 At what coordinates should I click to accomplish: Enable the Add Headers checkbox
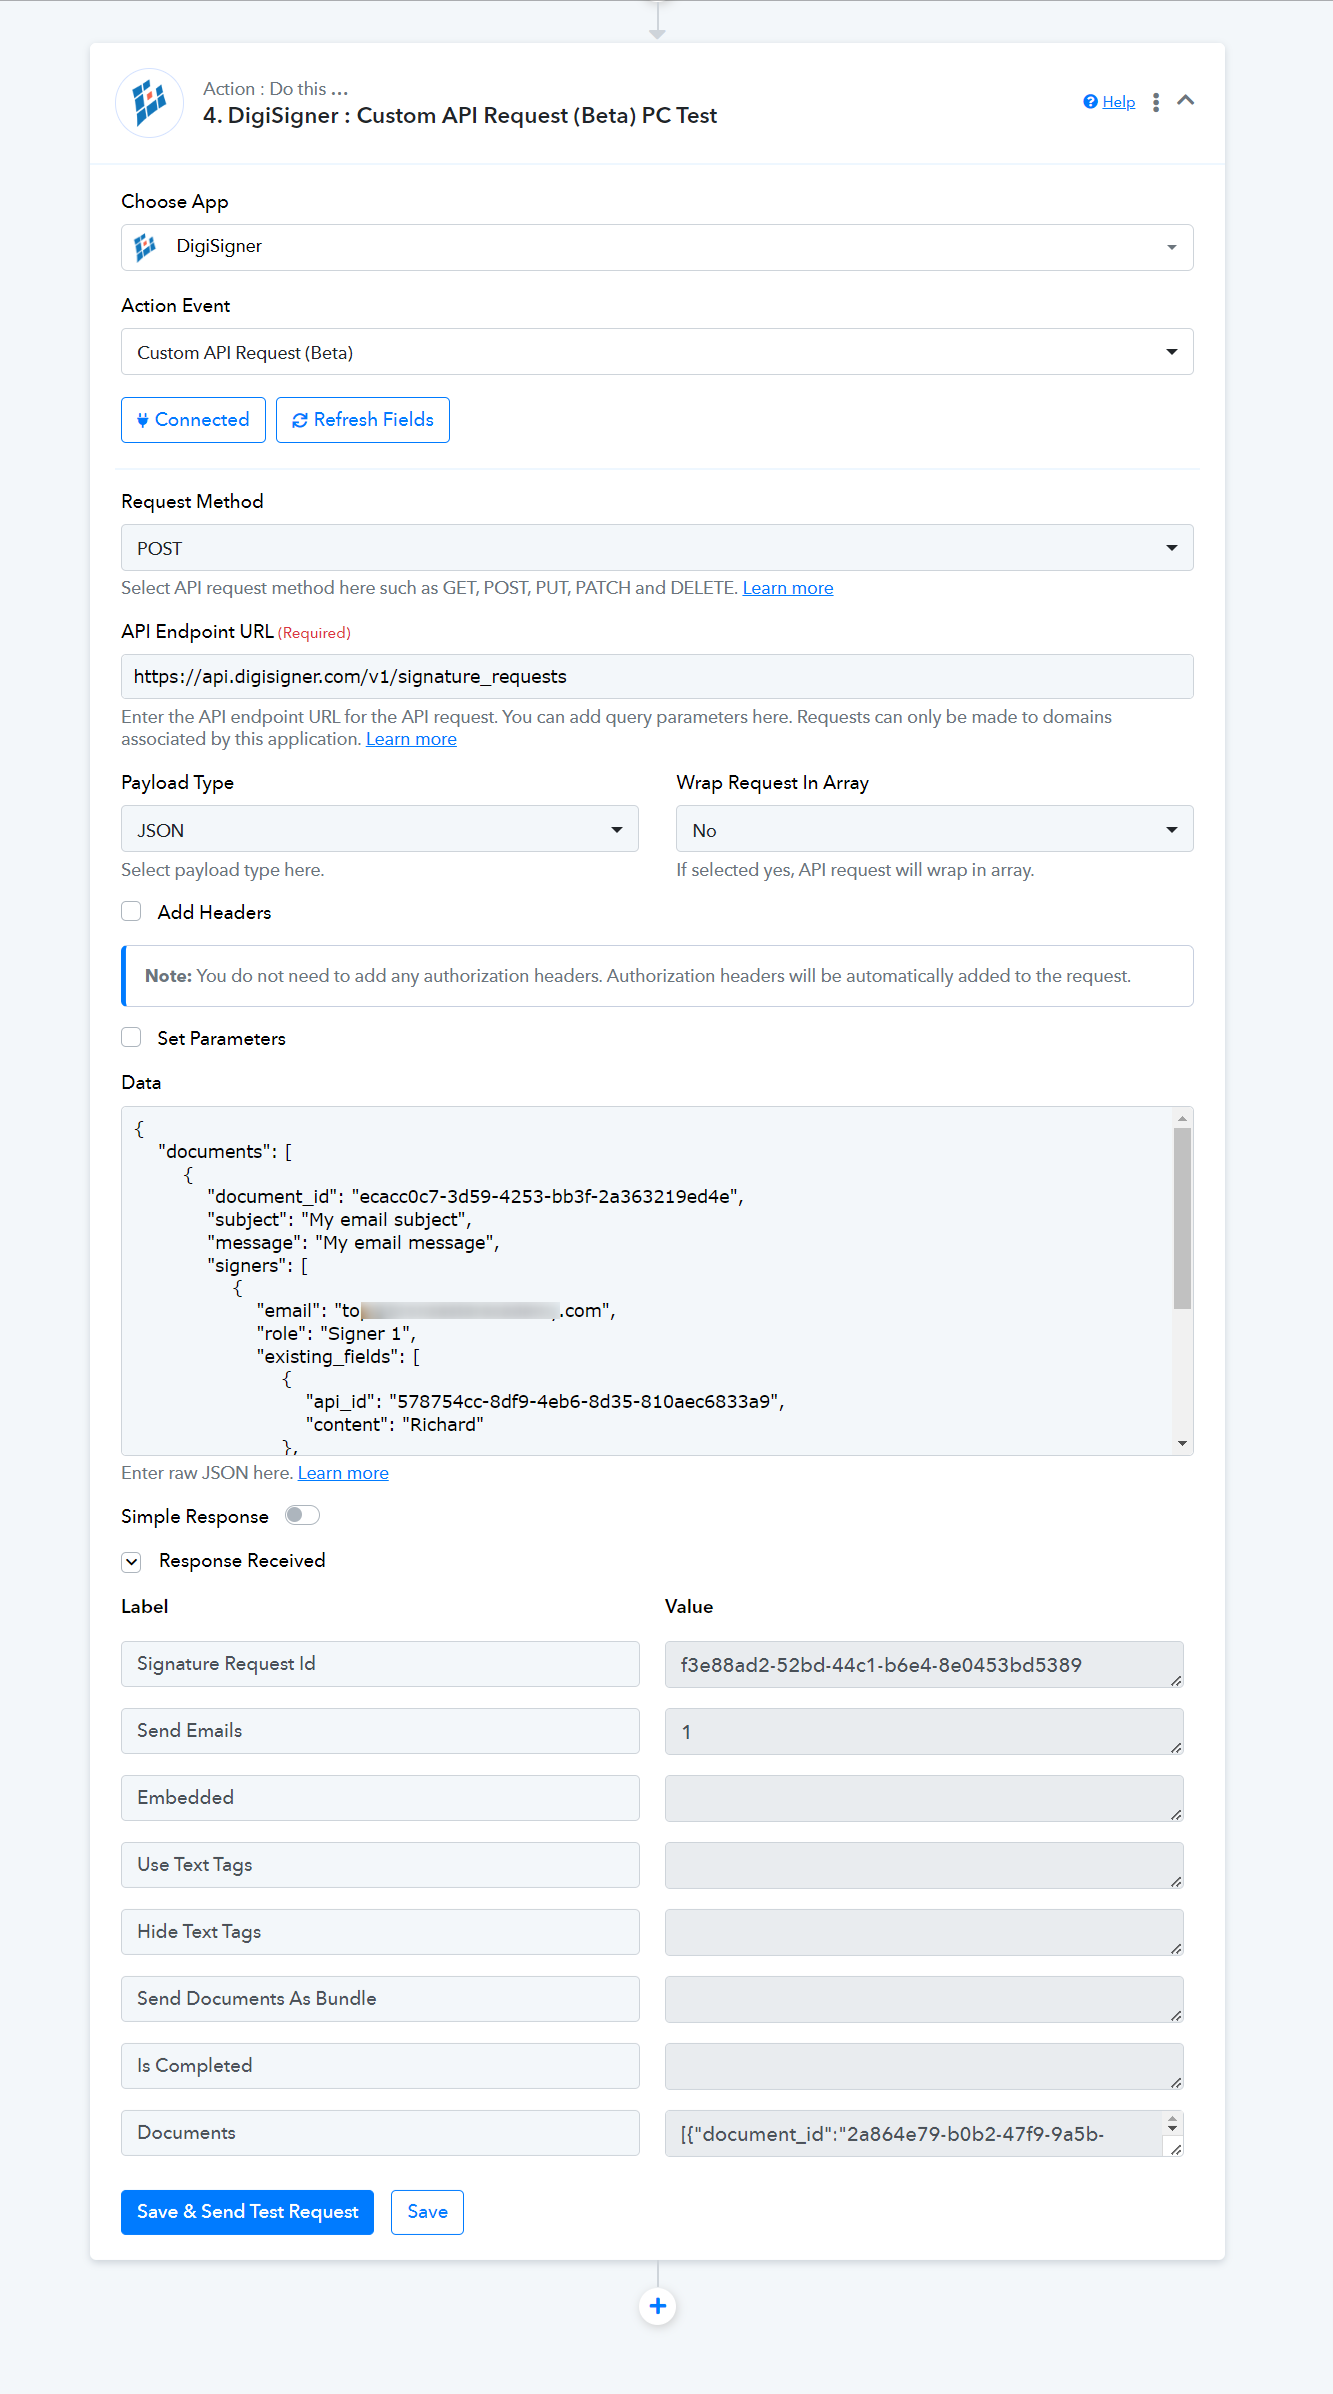coord(131,911)
